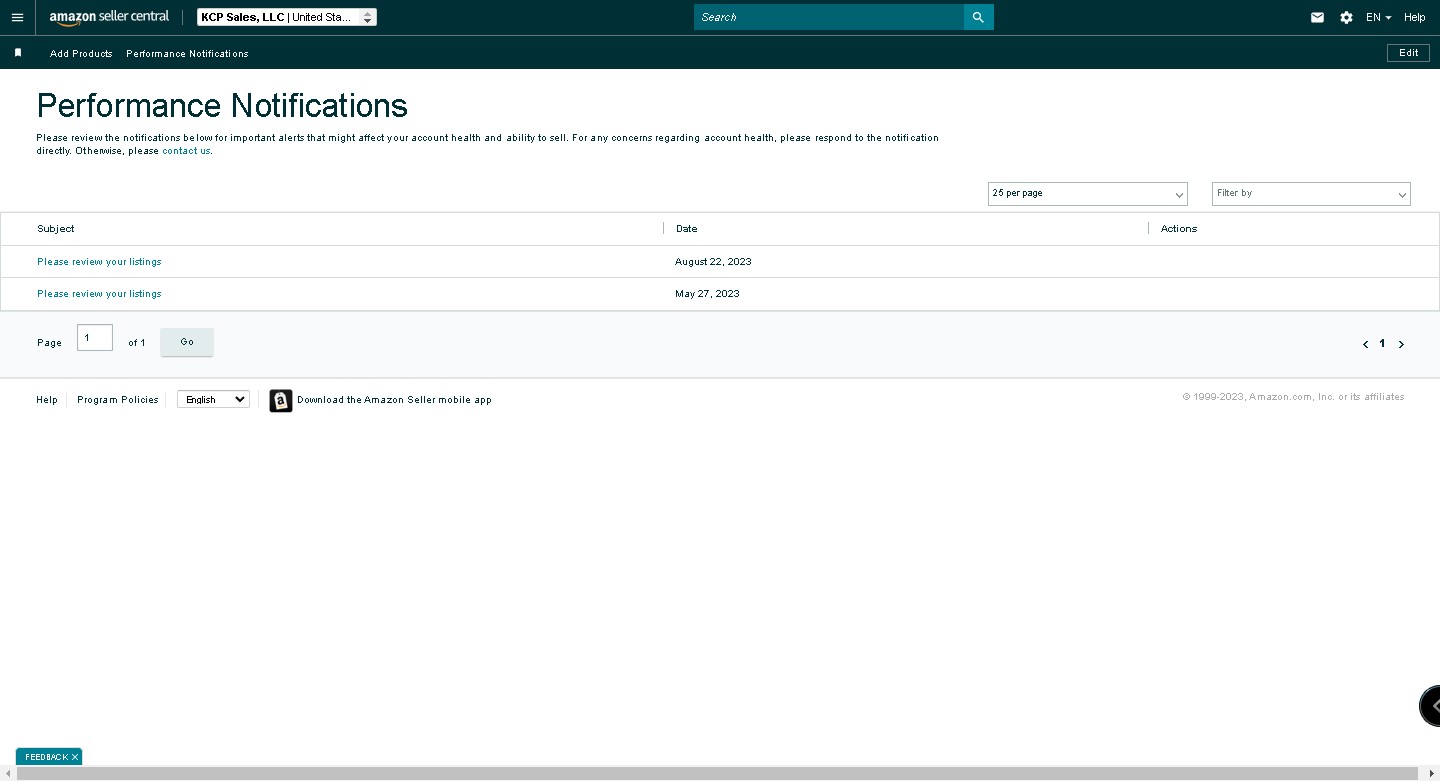Focus the top Search field

(829, 17)
